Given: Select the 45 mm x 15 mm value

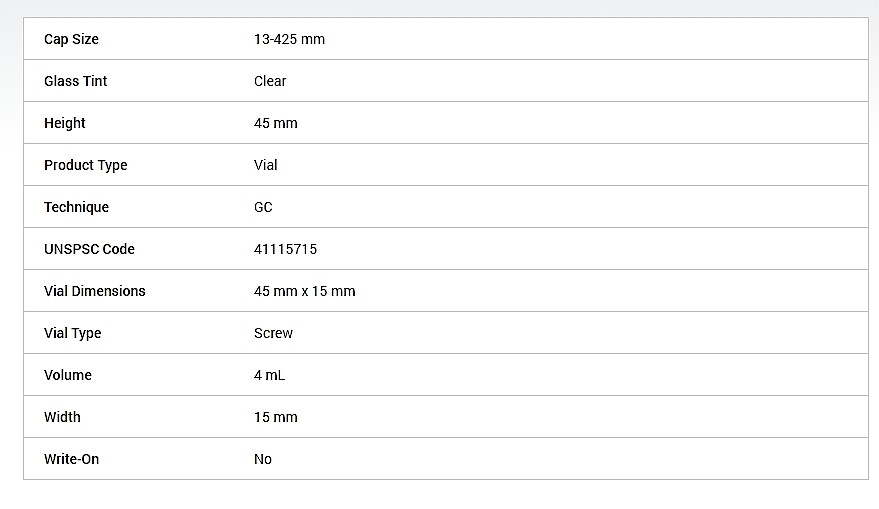Looking at the screenshot, I should click(x=304, y=291).
